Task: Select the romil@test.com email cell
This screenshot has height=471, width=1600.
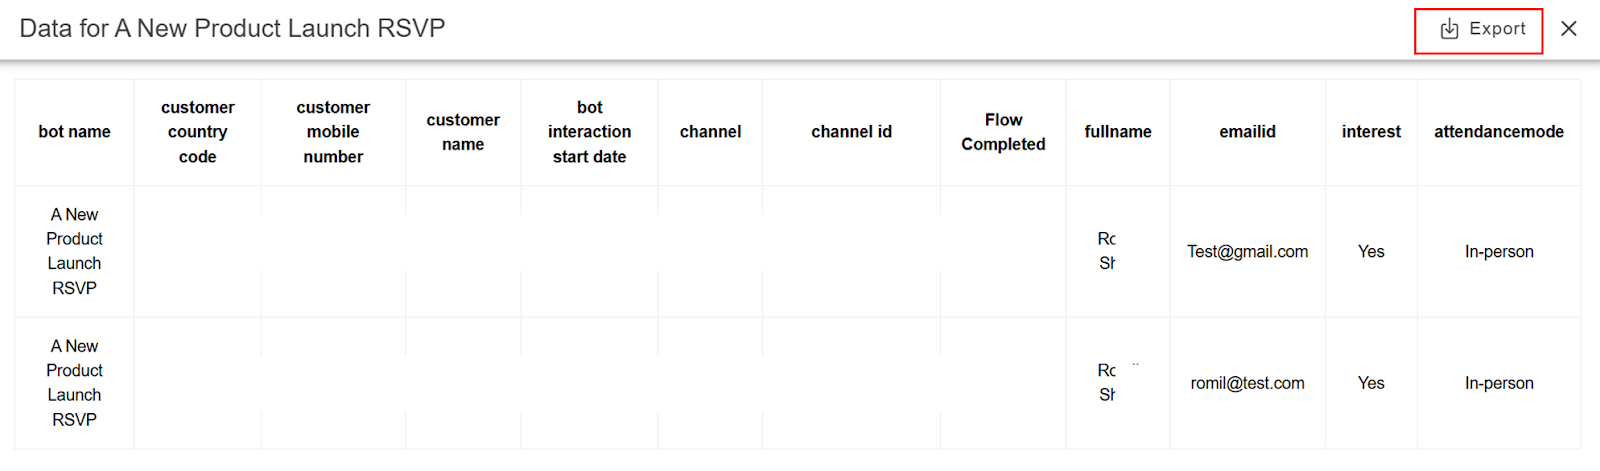Action: tap(1247, 384)
